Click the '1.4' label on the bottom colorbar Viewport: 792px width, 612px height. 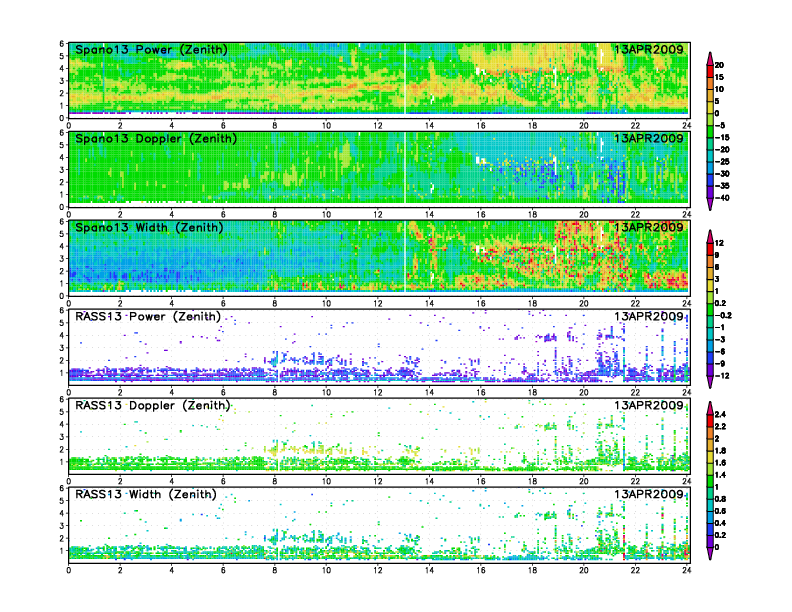(721, 475)
